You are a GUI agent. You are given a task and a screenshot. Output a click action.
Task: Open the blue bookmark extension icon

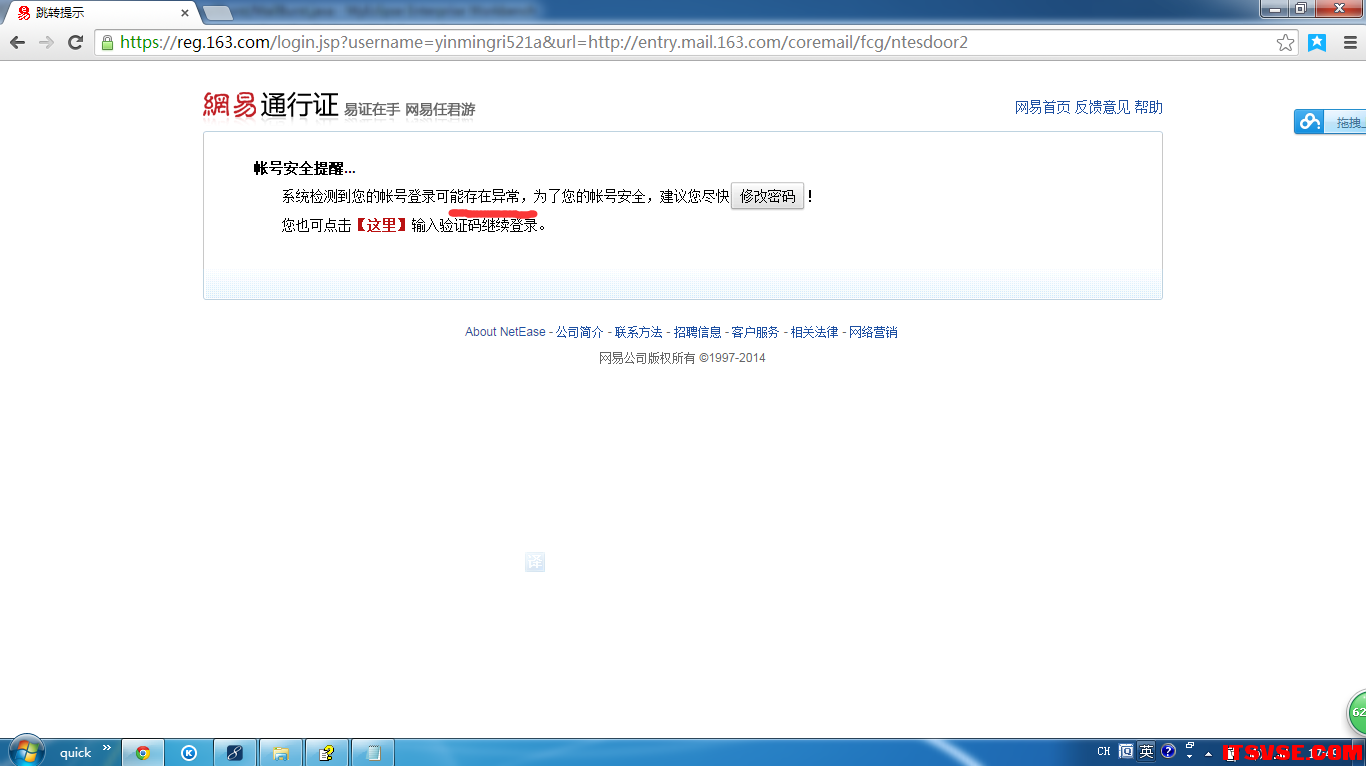1317,42
